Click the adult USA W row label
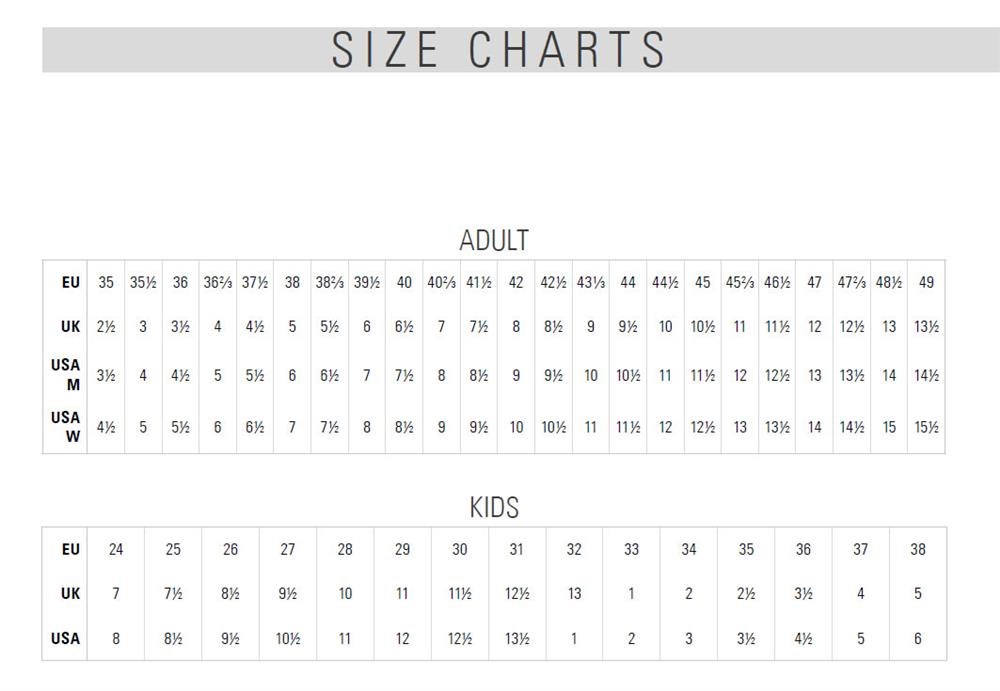1000x691 pixels. point(66,426)
